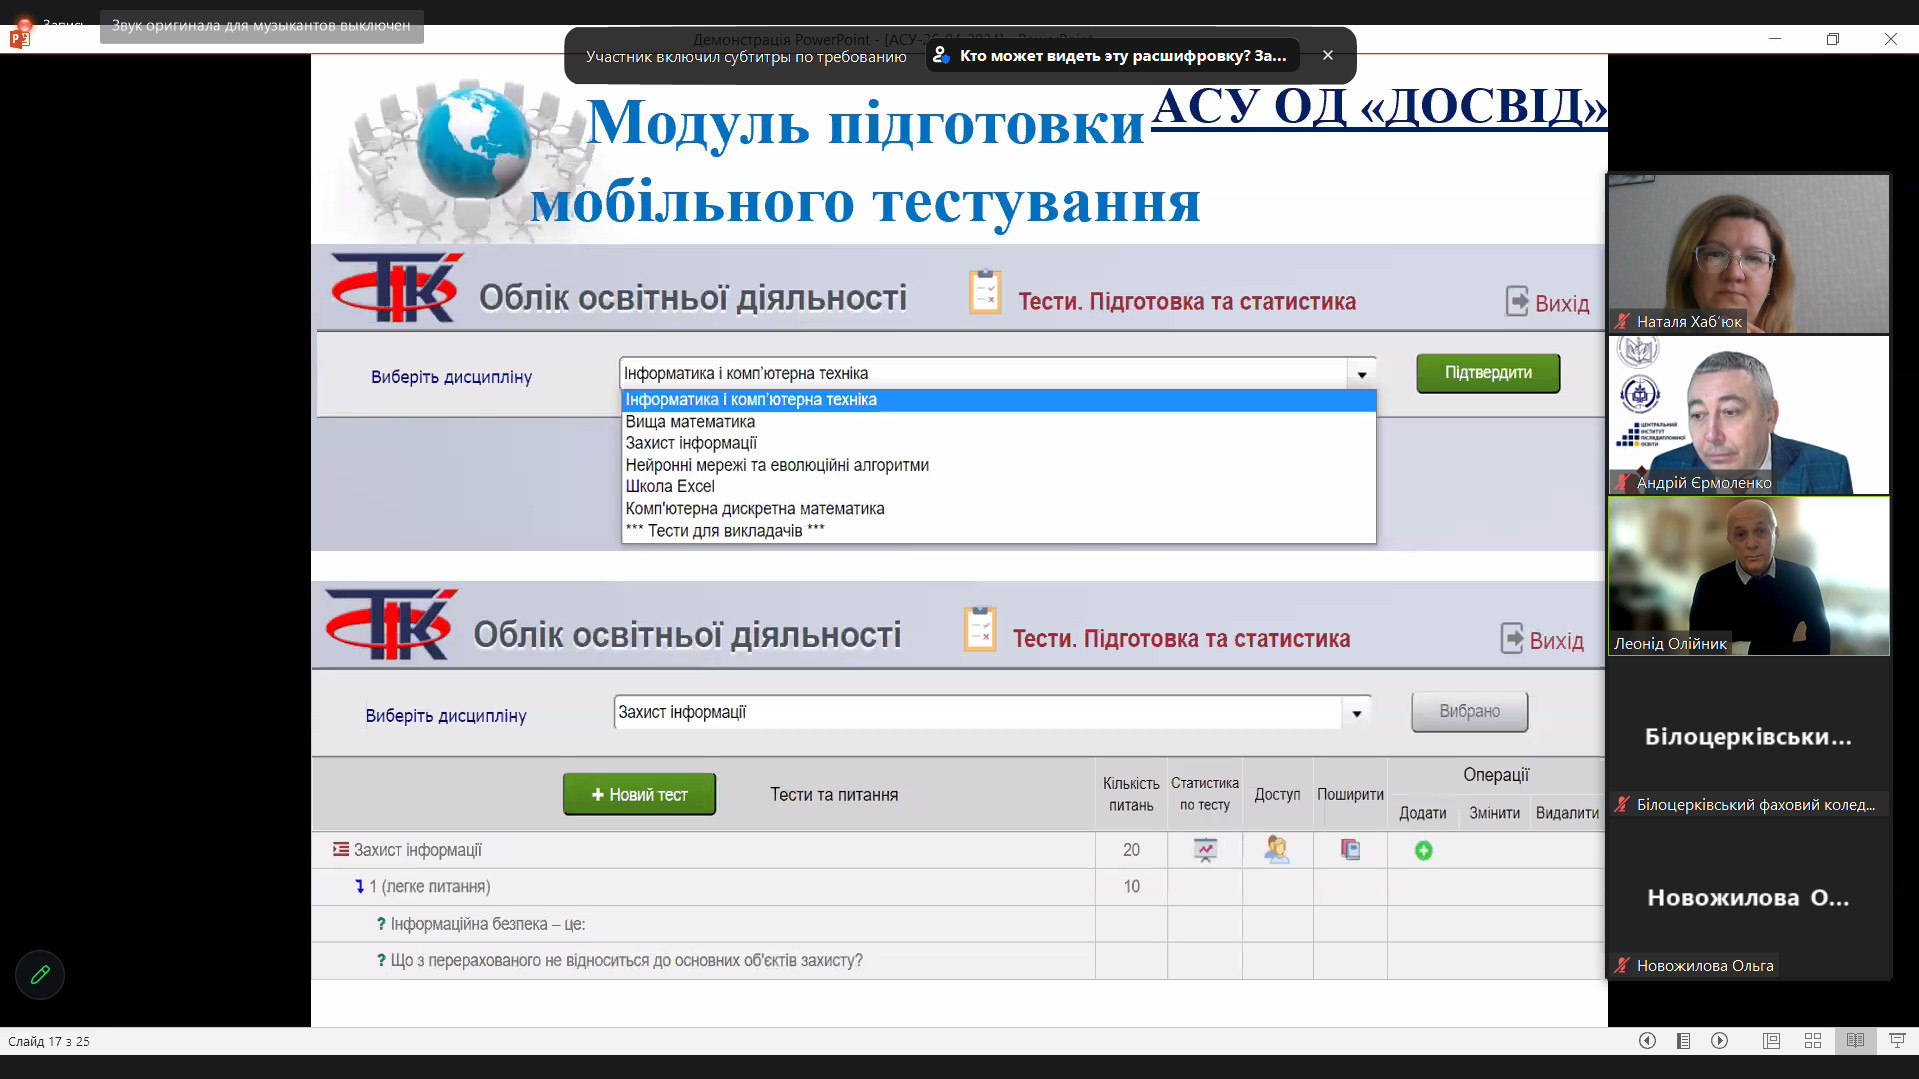The height and width of the screenshot is (1079, 1919).
Task: Click the Видалити column header
Action: tap(1567, 813)
